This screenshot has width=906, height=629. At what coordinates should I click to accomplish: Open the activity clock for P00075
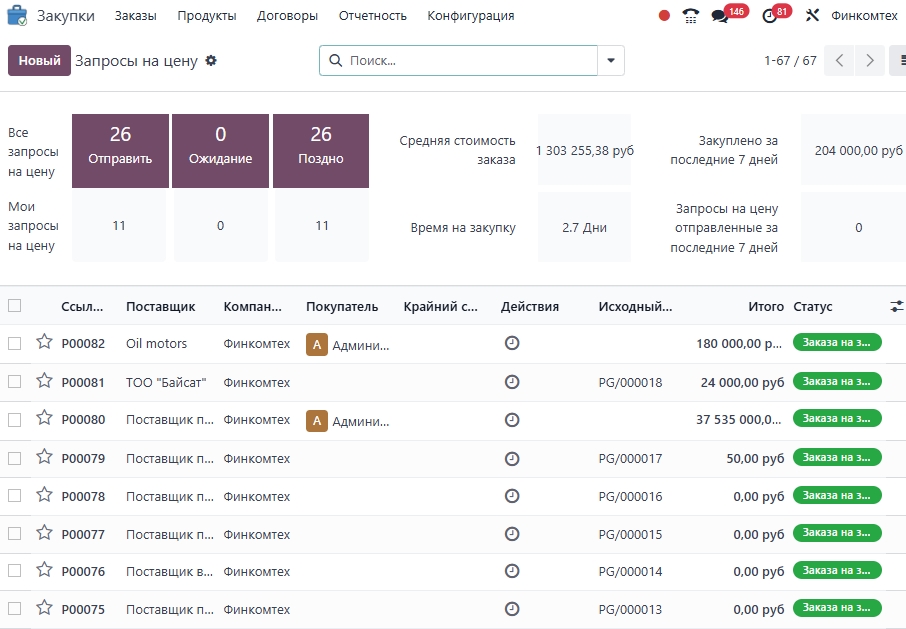[x=512, y=609]
